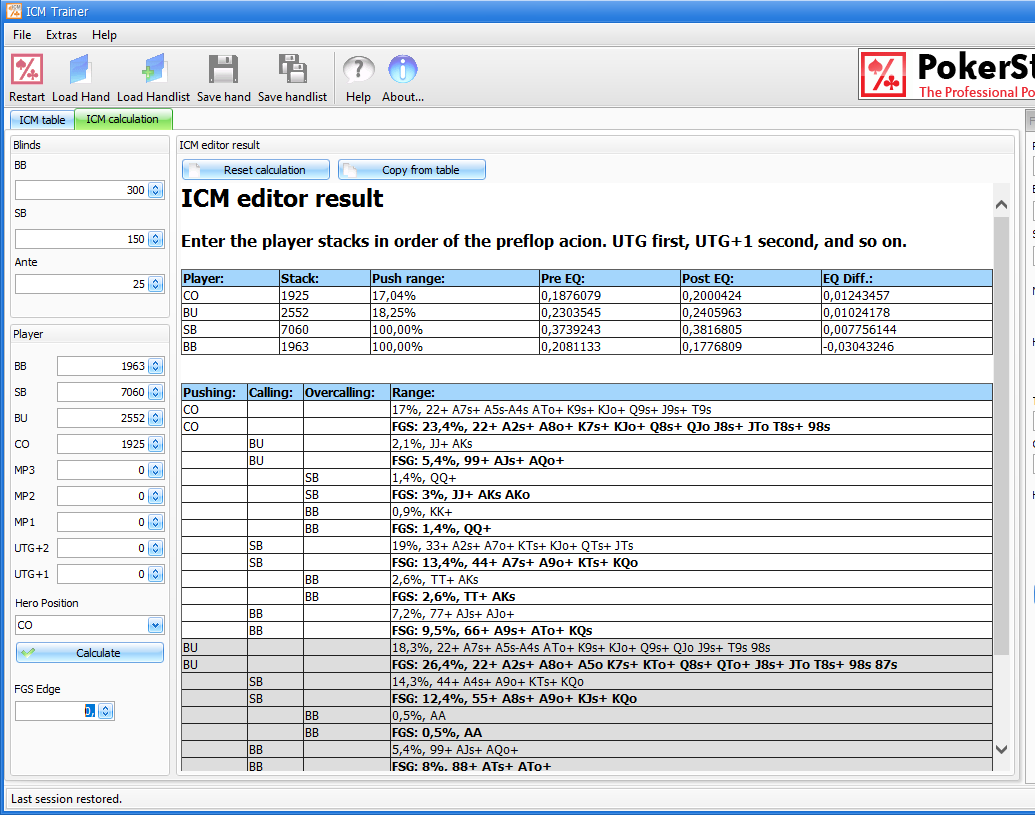Click the MP3 stack input field

102,470
